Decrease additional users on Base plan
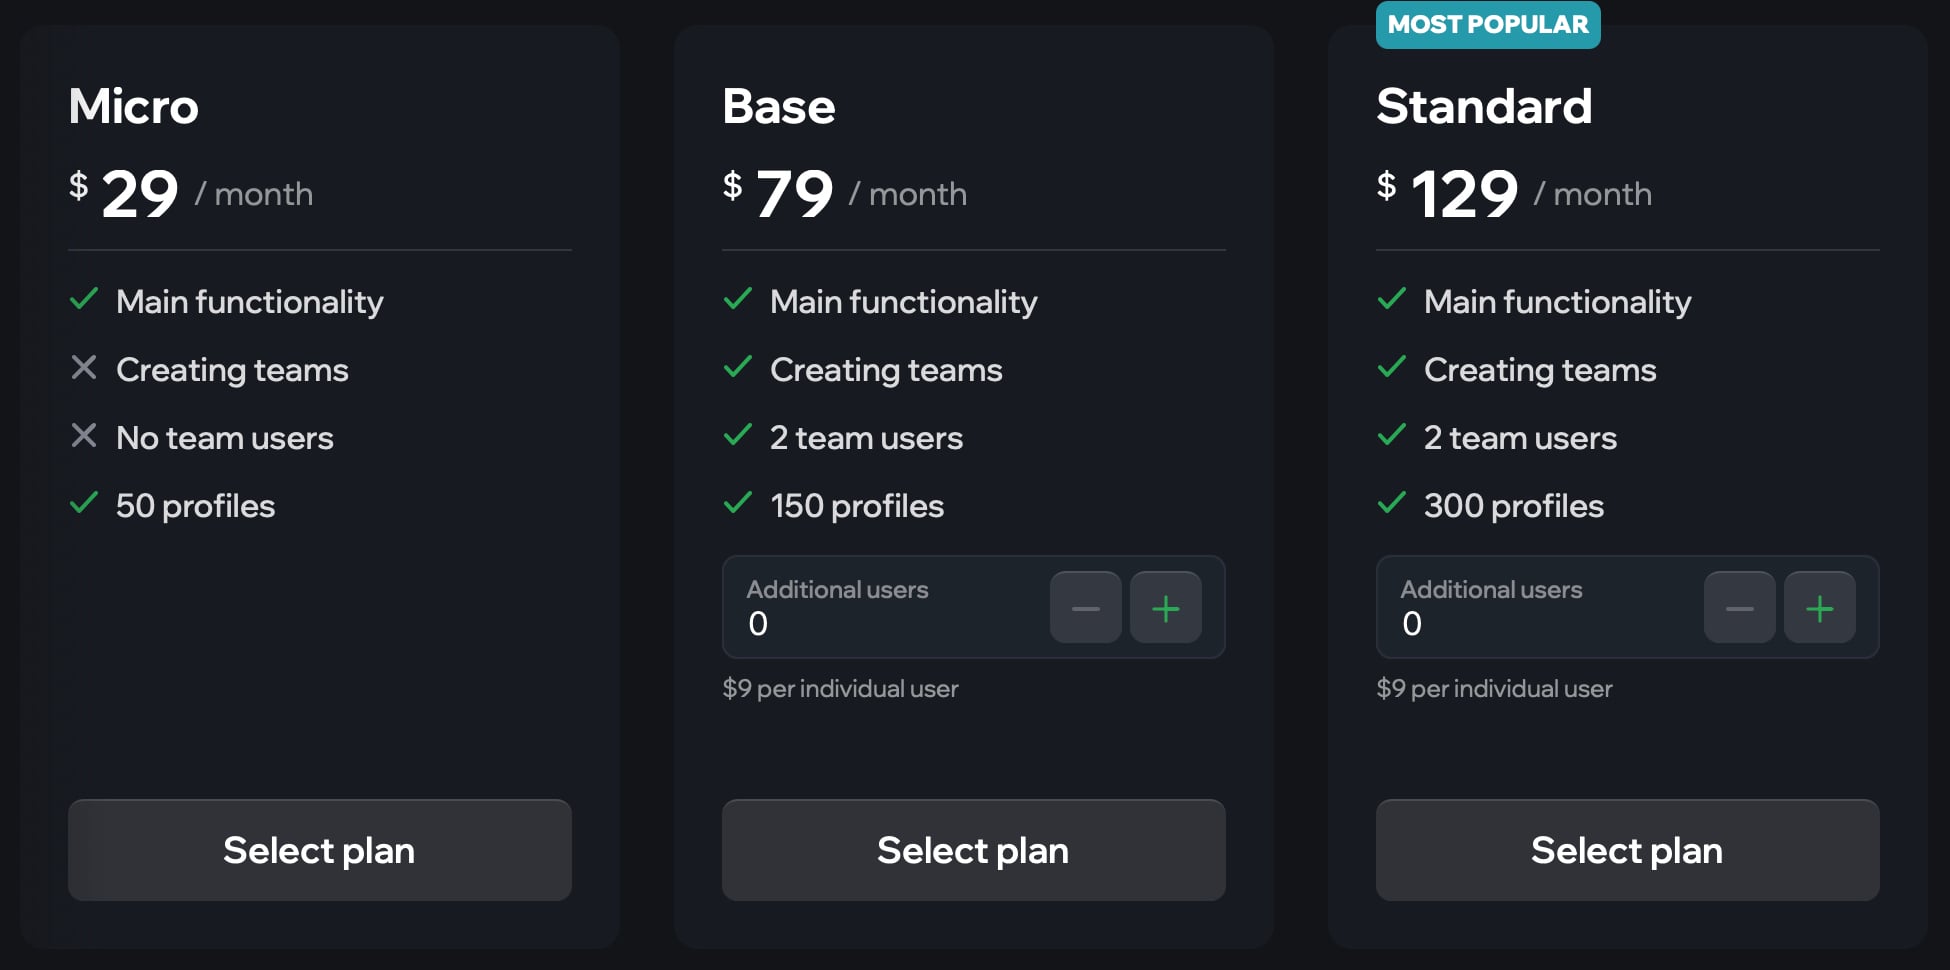 (x=1086, y=608)
